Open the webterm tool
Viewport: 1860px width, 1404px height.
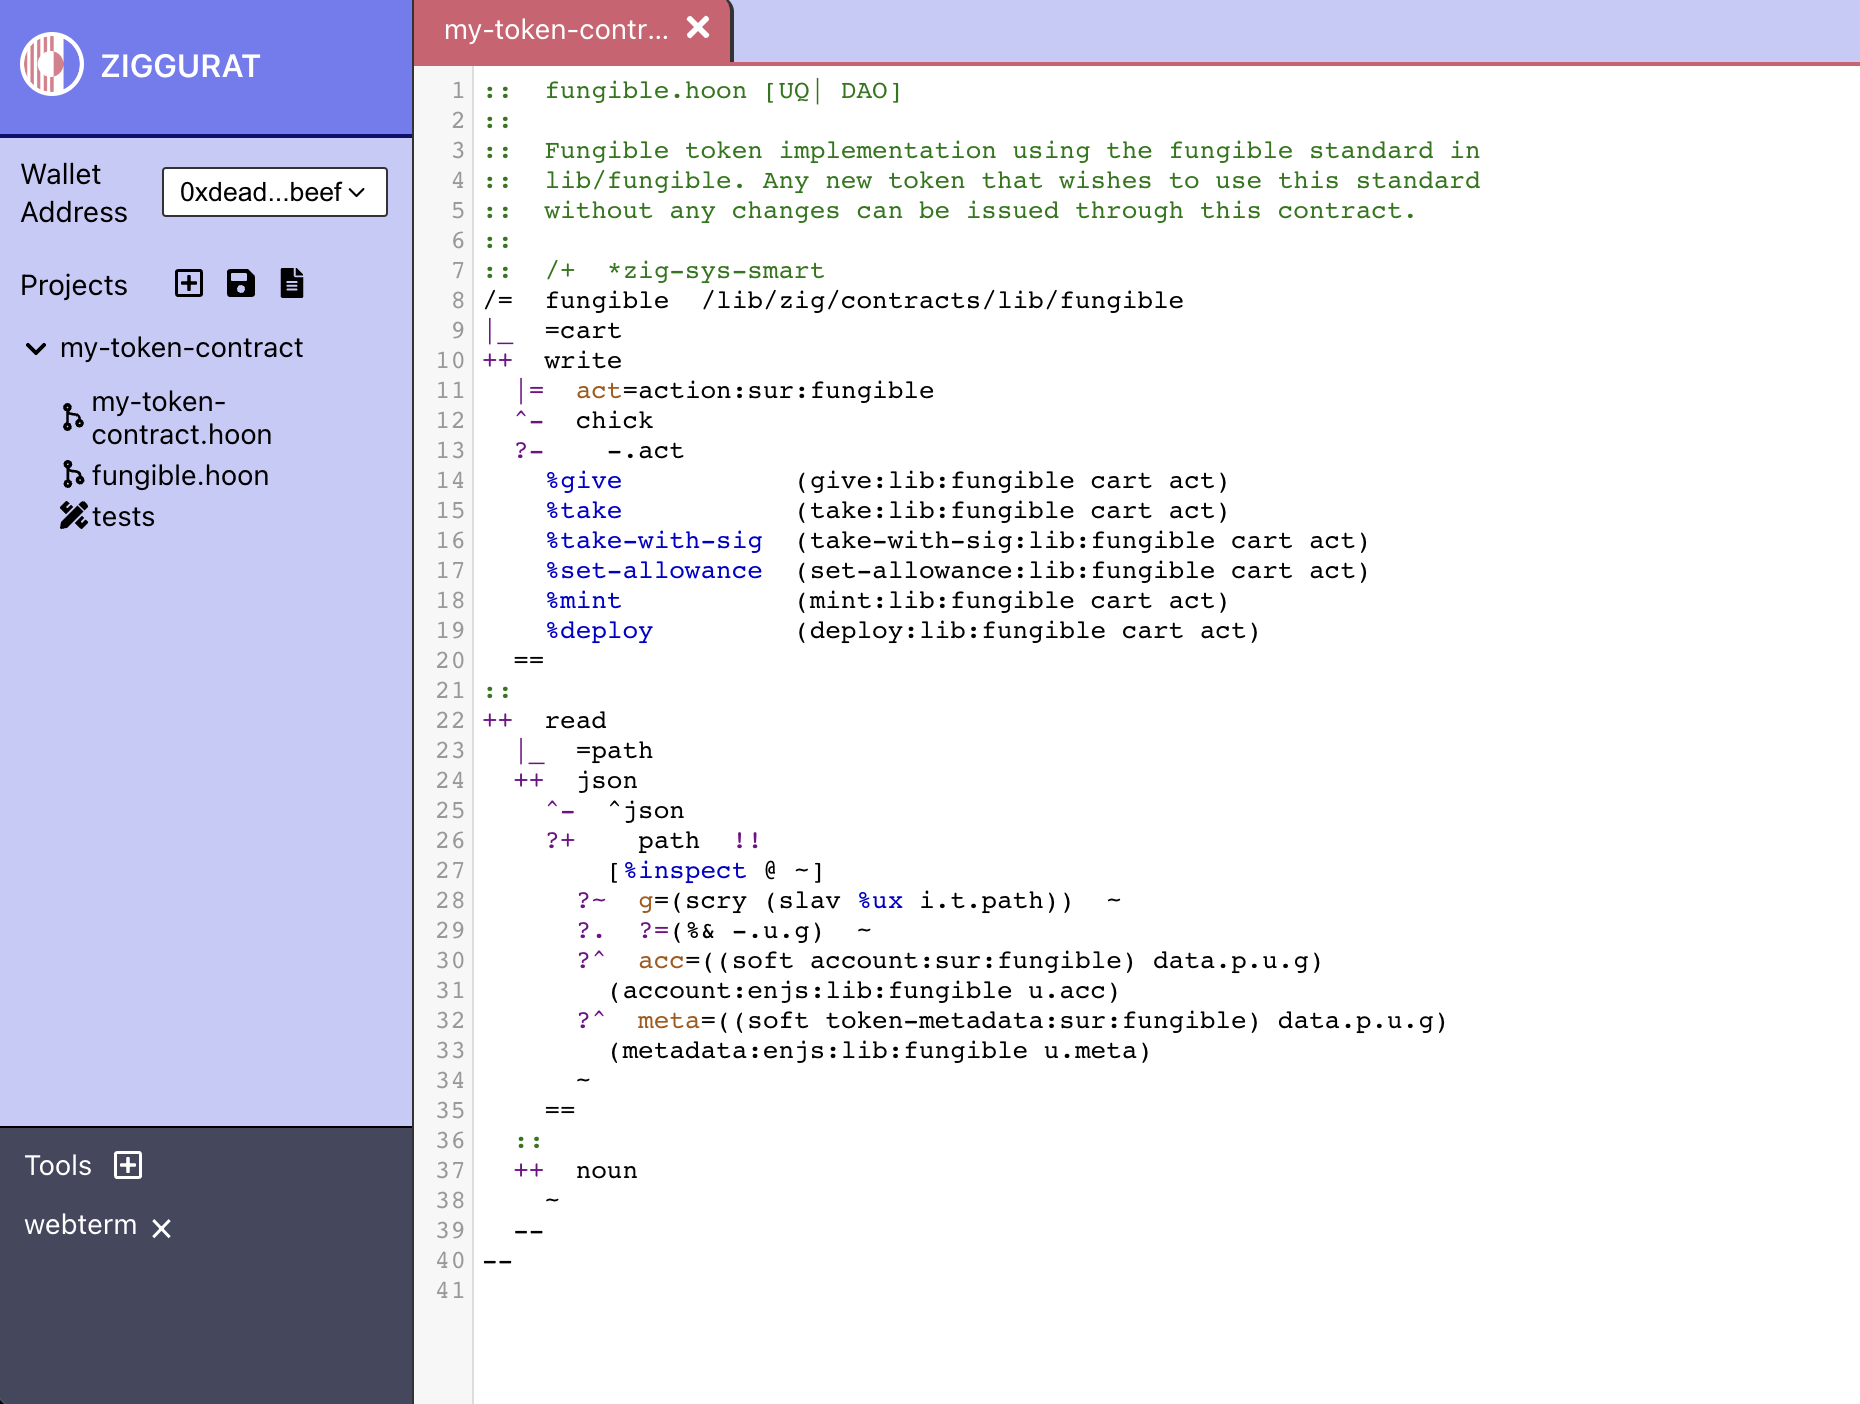coord(81,1225)
